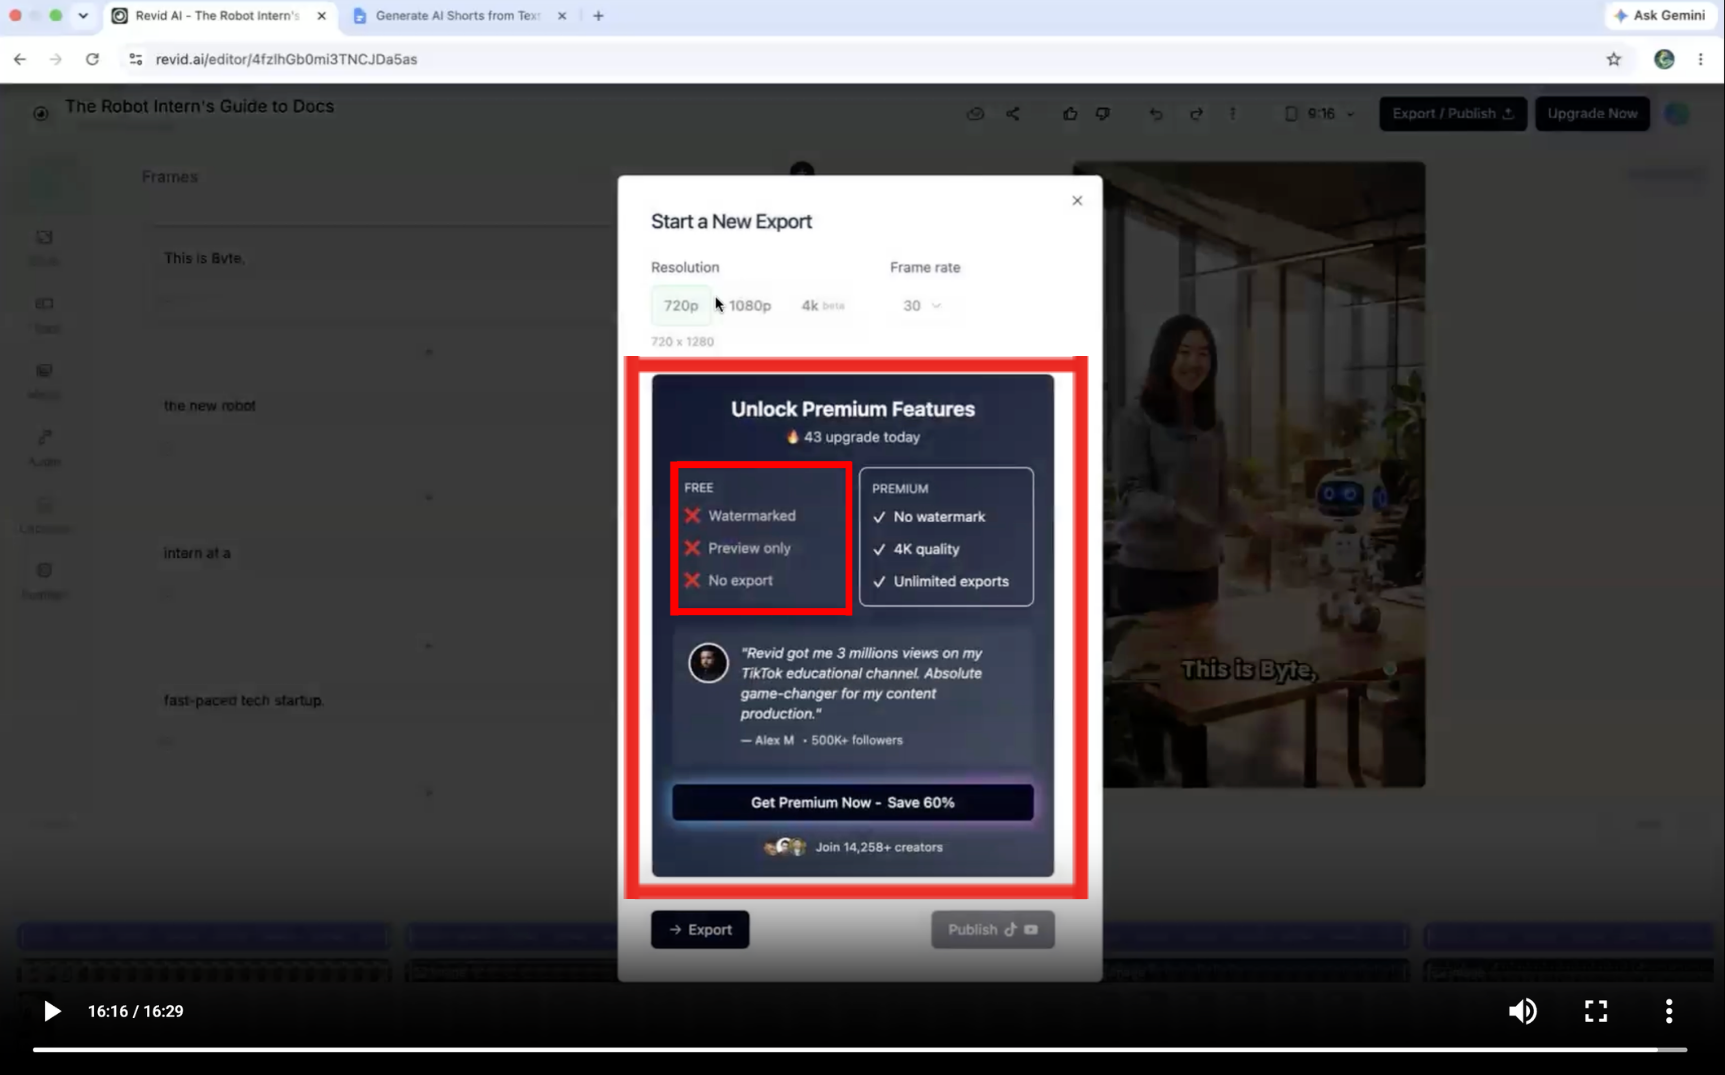Click the Revid logo icon in header
This screenshot has height=1075, width=1725.
(x=41, y=114)
